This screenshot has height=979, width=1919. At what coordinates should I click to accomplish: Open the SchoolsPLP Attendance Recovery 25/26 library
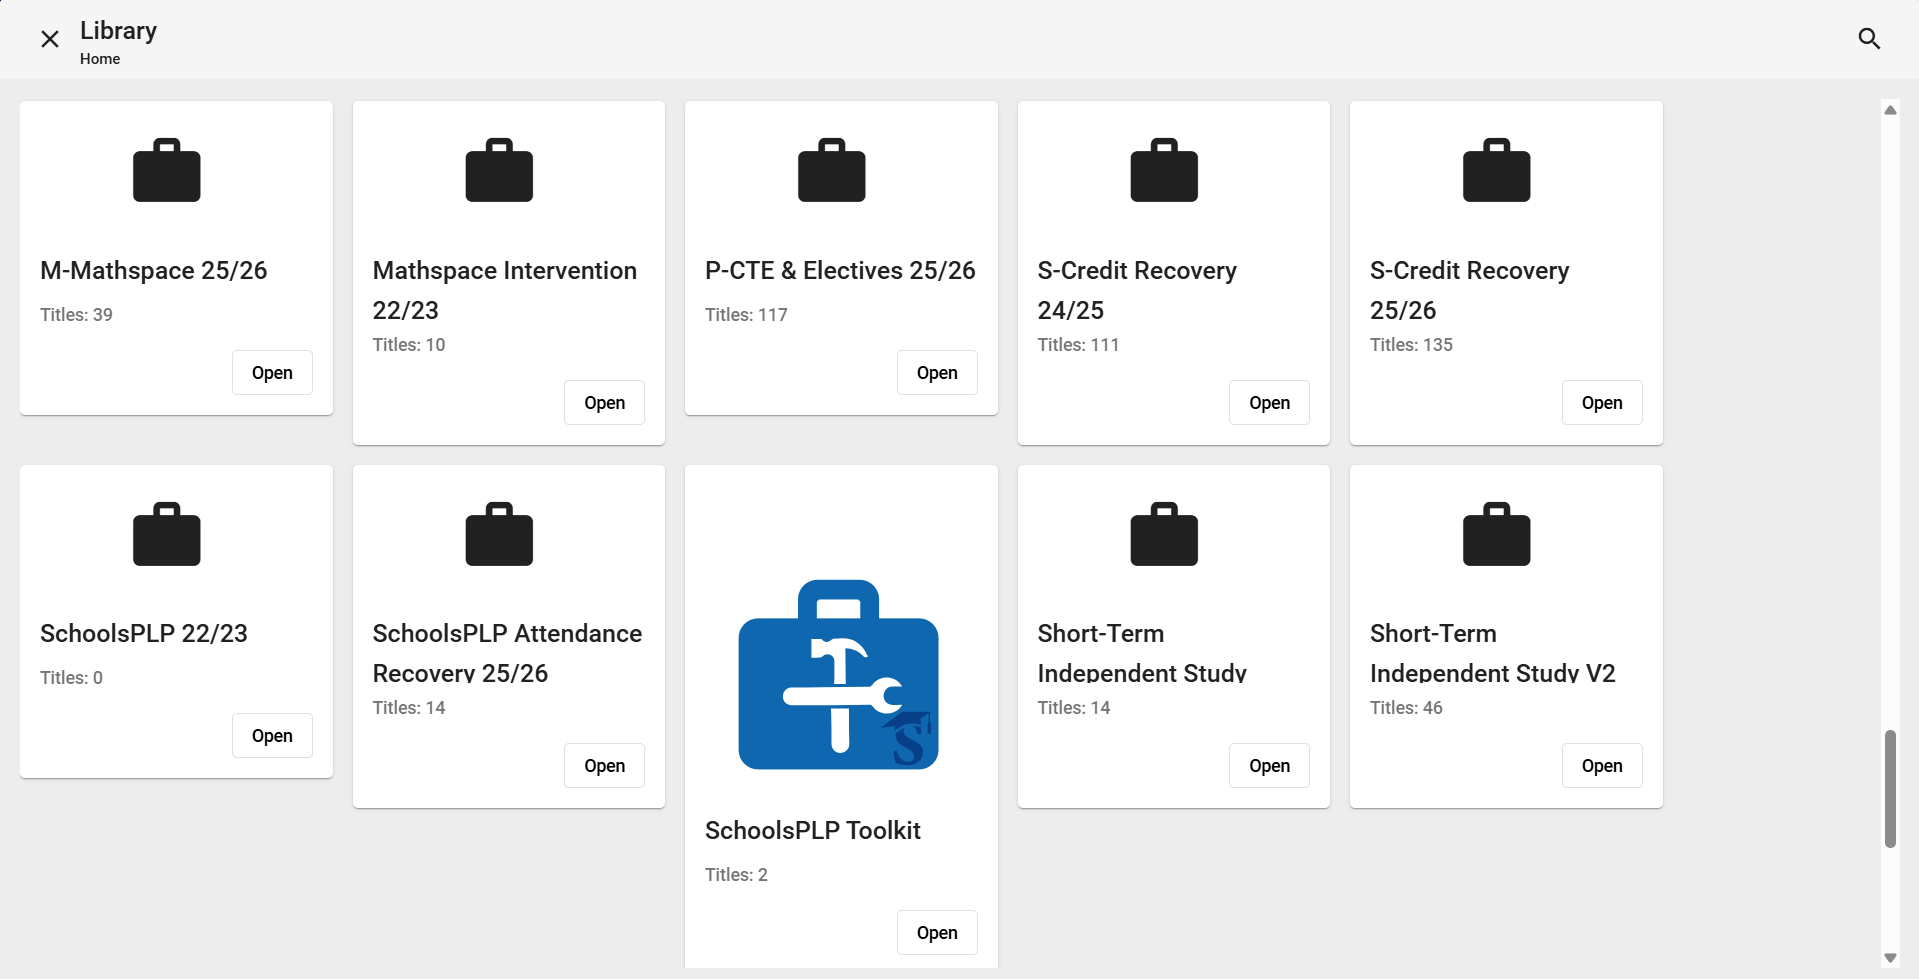605,766
